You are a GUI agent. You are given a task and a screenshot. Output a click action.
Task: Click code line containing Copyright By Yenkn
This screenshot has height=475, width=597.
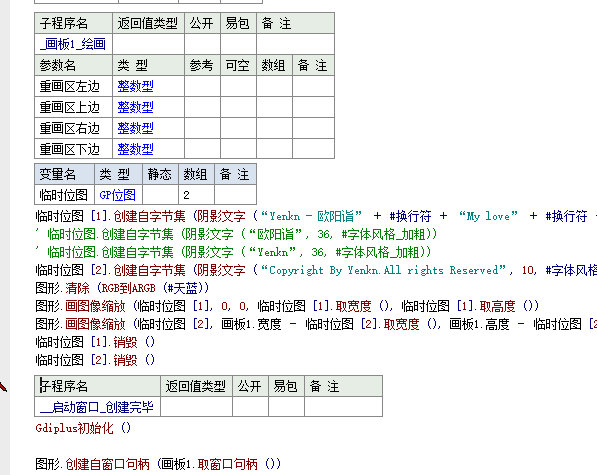pyautogui.click(x=316, y=270)
